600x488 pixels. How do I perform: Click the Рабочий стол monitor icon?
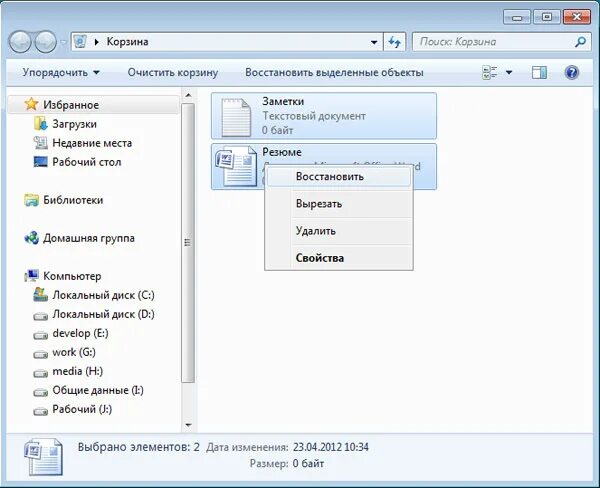click(x=40, y=162)
